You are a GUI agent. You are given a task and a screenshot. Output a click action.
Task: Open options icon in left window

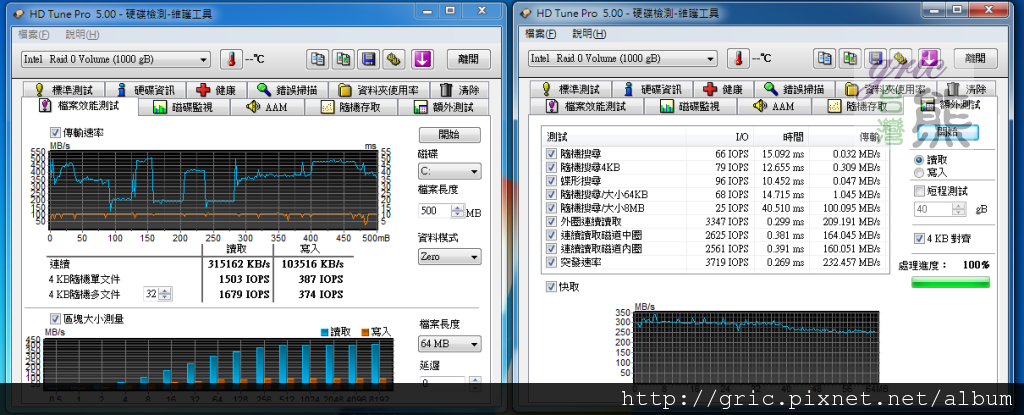[x=394, y=59]
